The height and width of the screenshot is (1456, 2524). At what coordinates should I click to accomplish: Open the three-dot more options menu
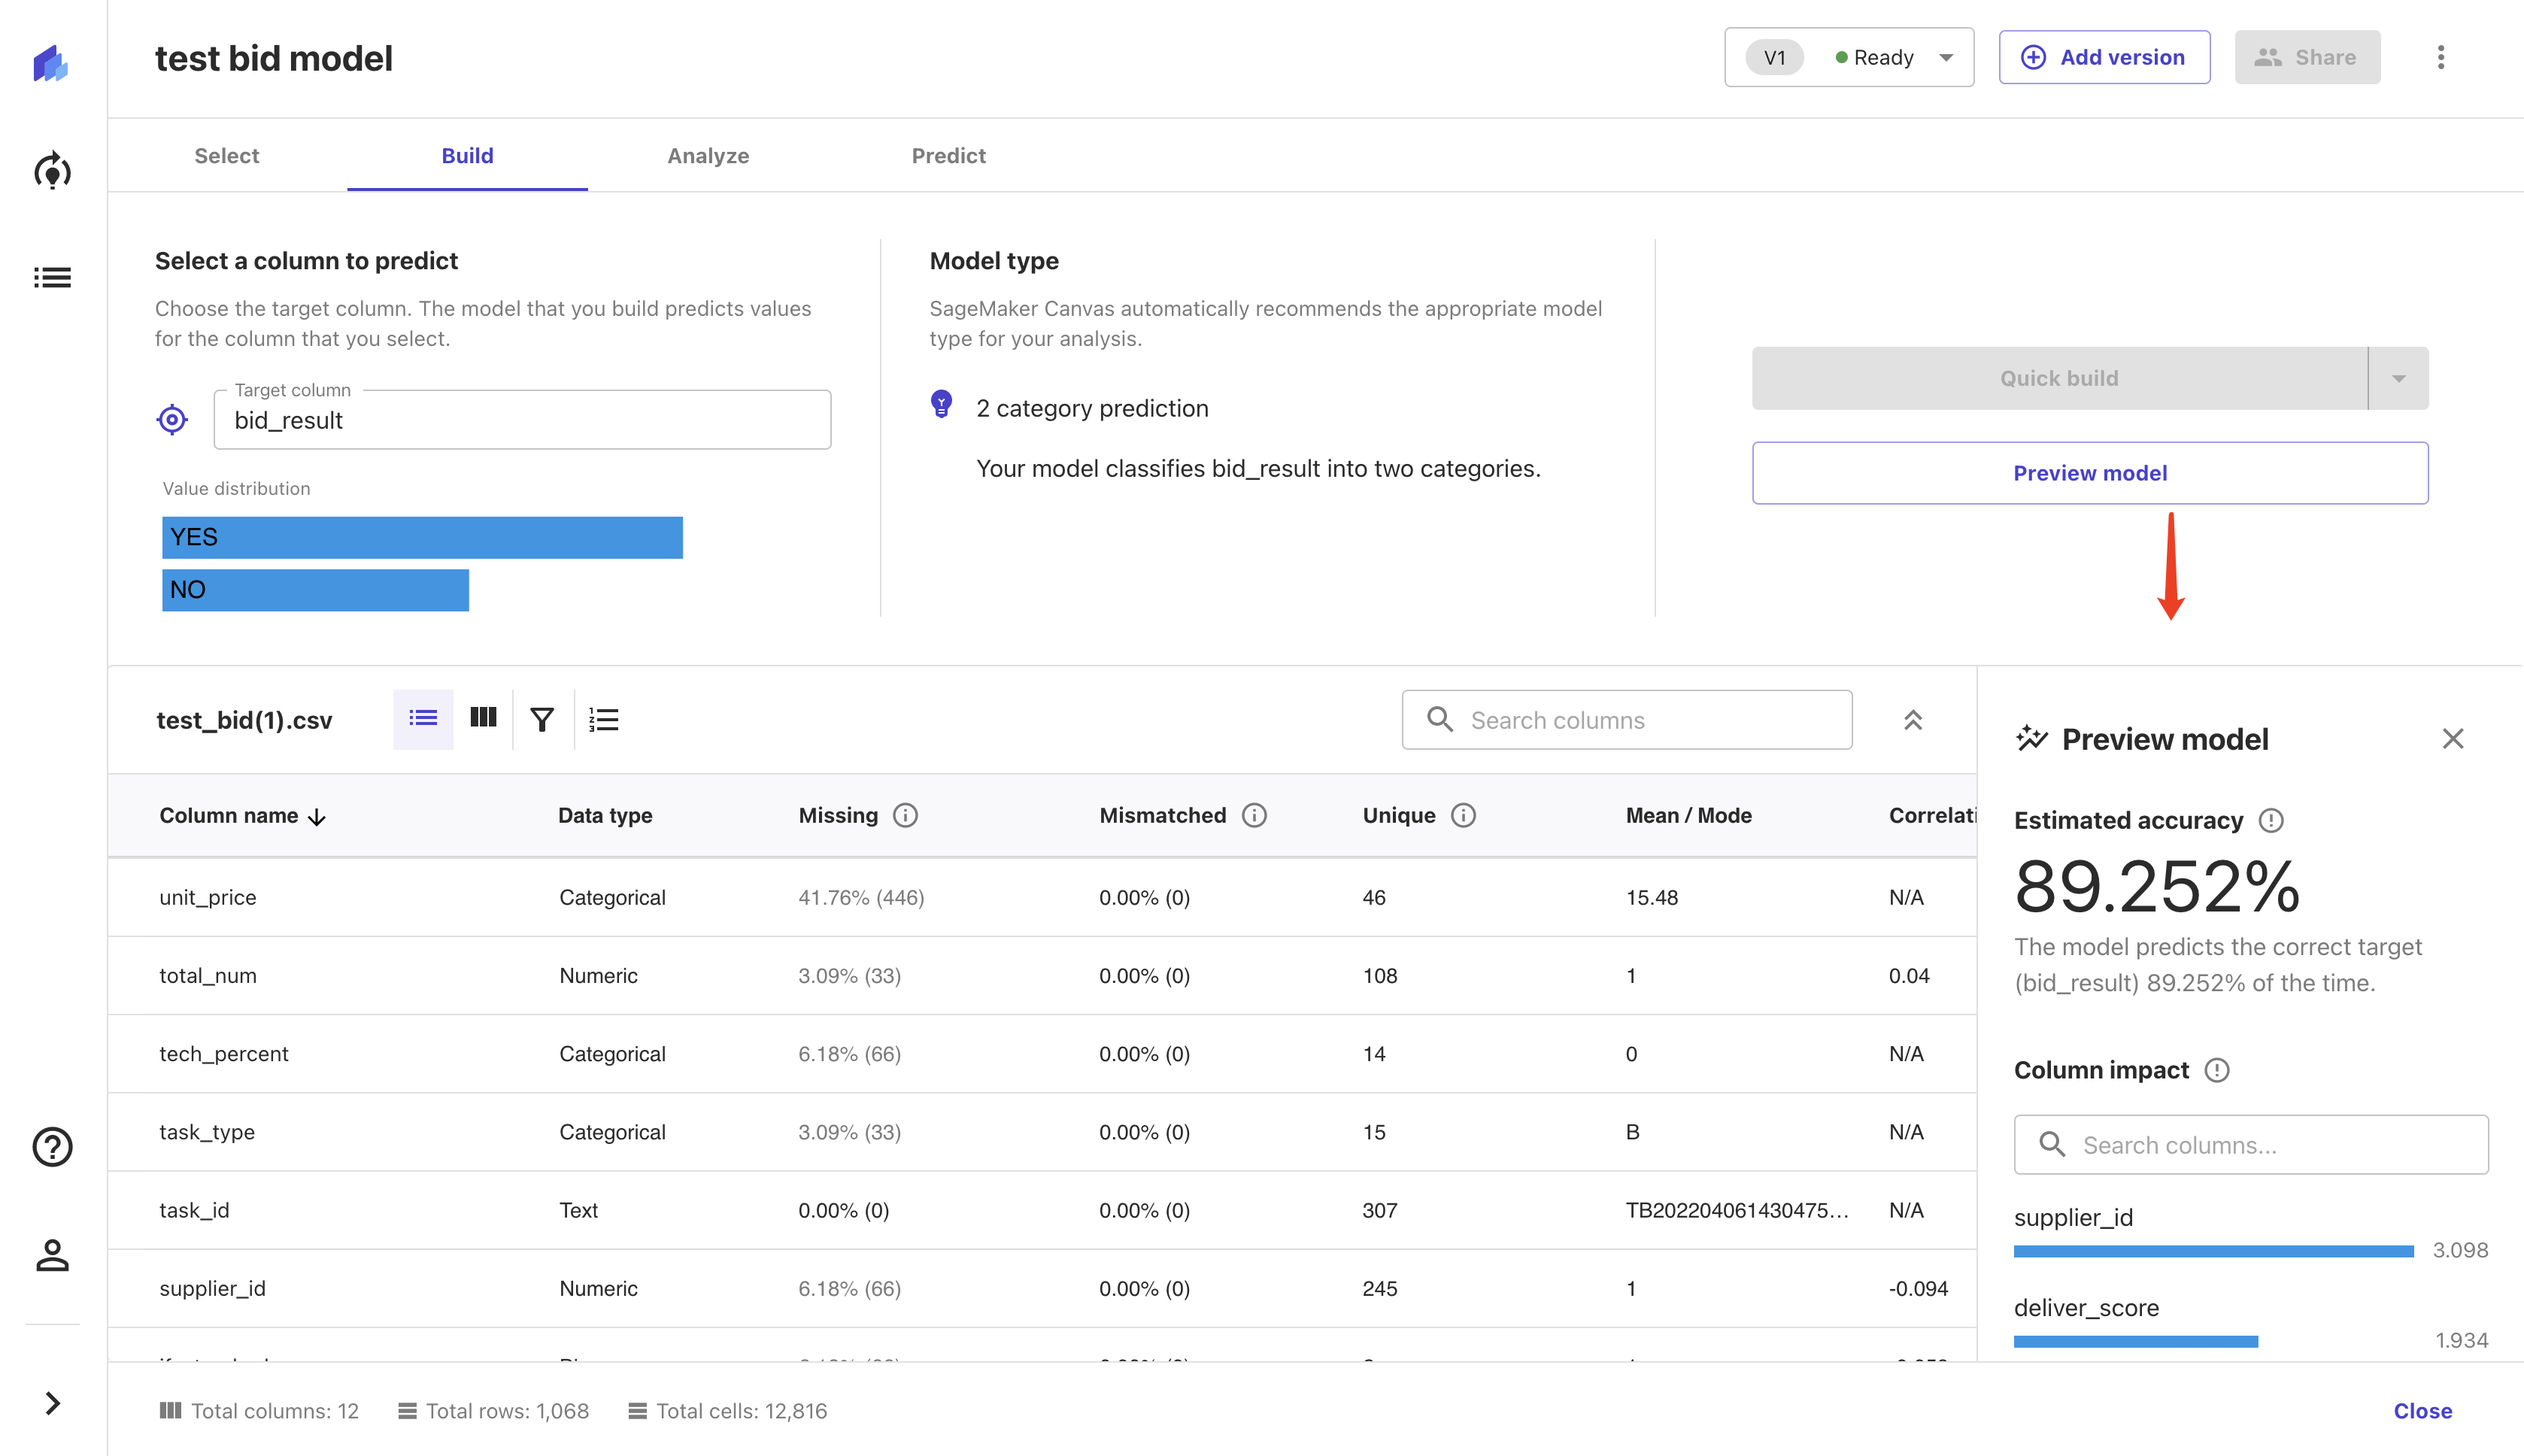pos(2441,57)
